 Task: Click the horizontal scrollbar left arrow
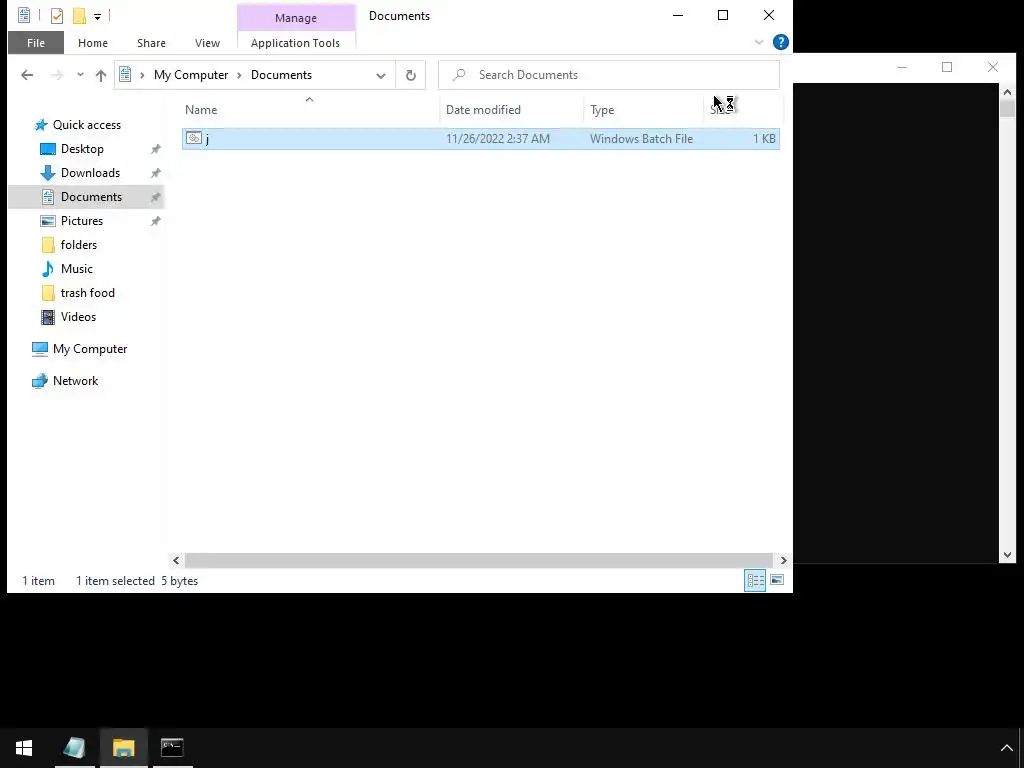point(176,560)
